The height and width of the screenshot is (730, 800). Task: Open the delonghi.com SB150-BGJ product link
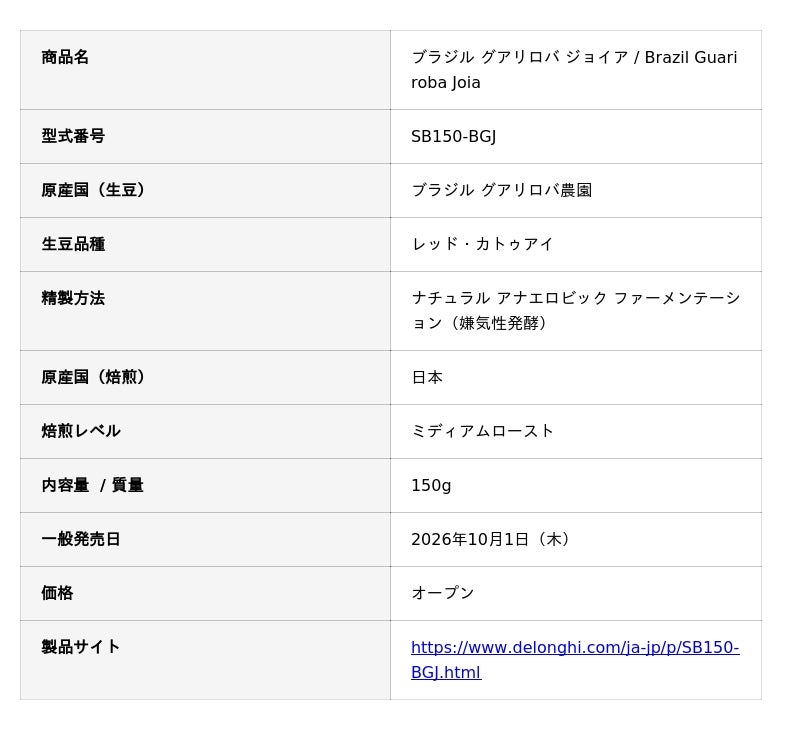575,660
